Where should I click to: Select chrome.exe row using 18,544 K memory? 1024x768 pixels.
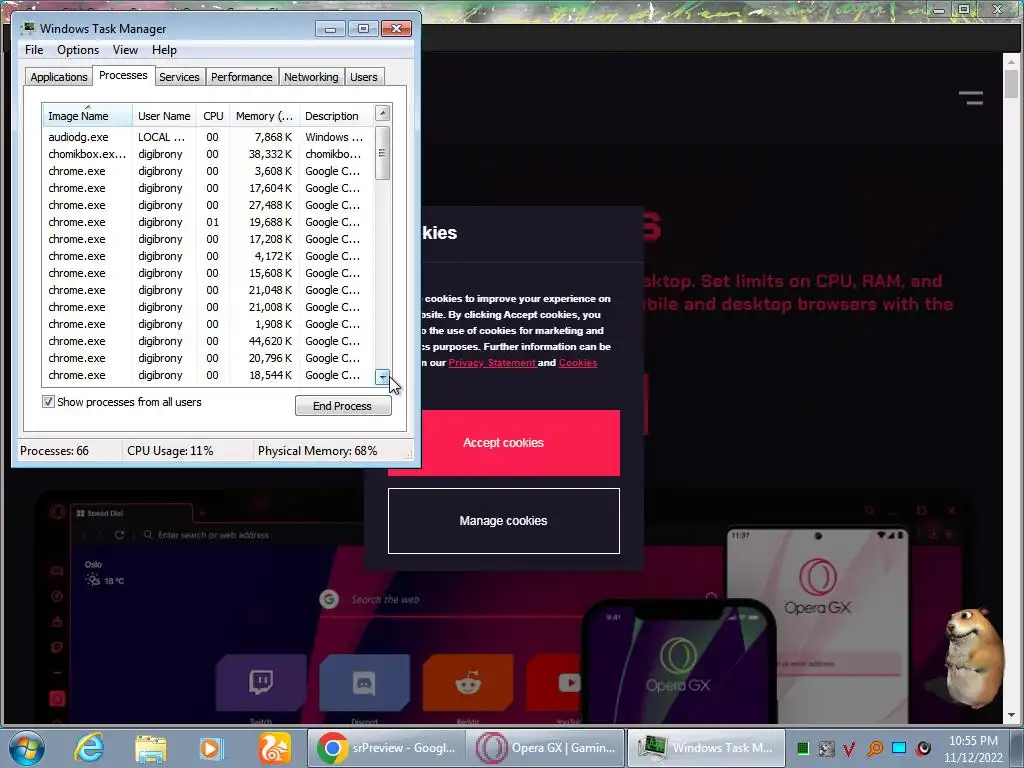point(208,375)
